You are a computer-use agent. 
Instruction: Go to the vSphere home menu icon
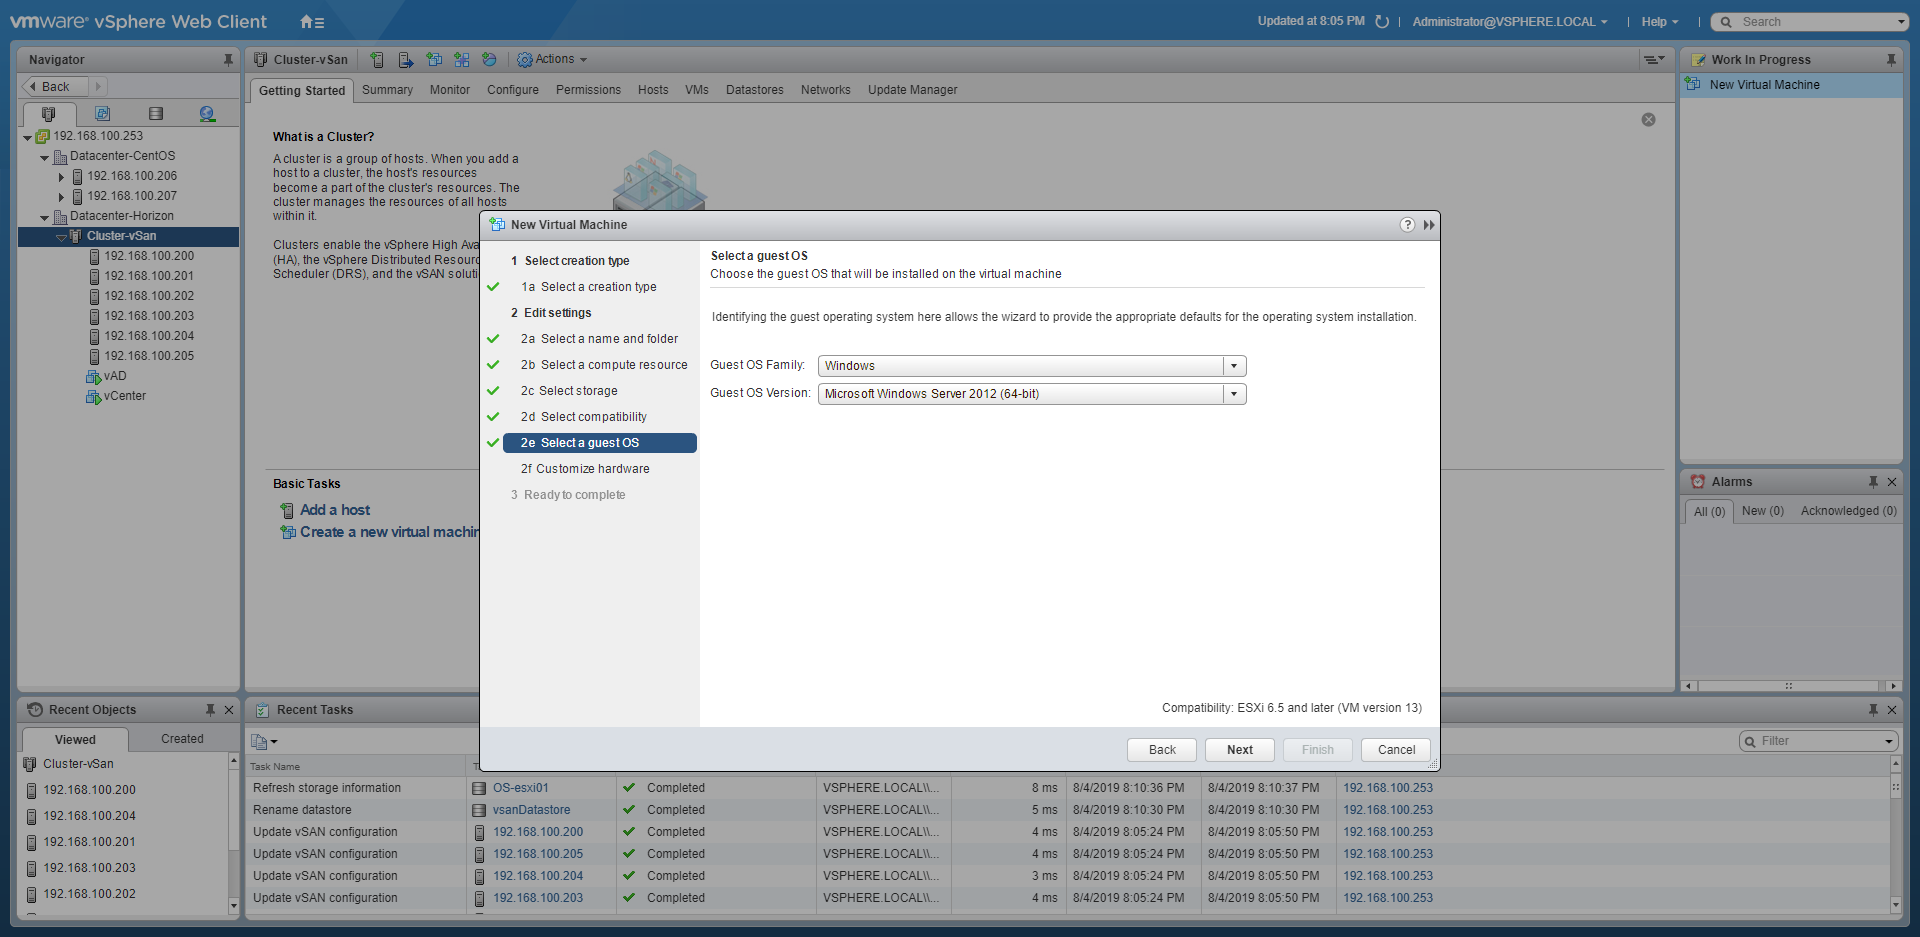[x=311, y=22]
